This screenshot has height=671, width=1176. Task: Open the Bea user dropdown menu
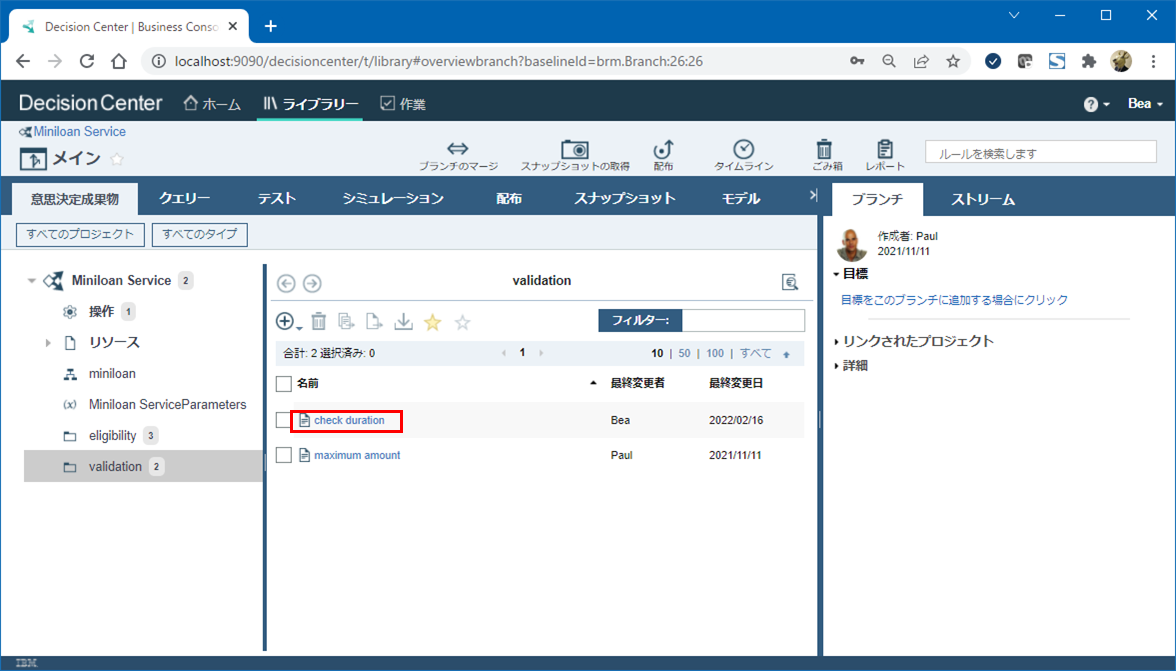coord(1145,104)
